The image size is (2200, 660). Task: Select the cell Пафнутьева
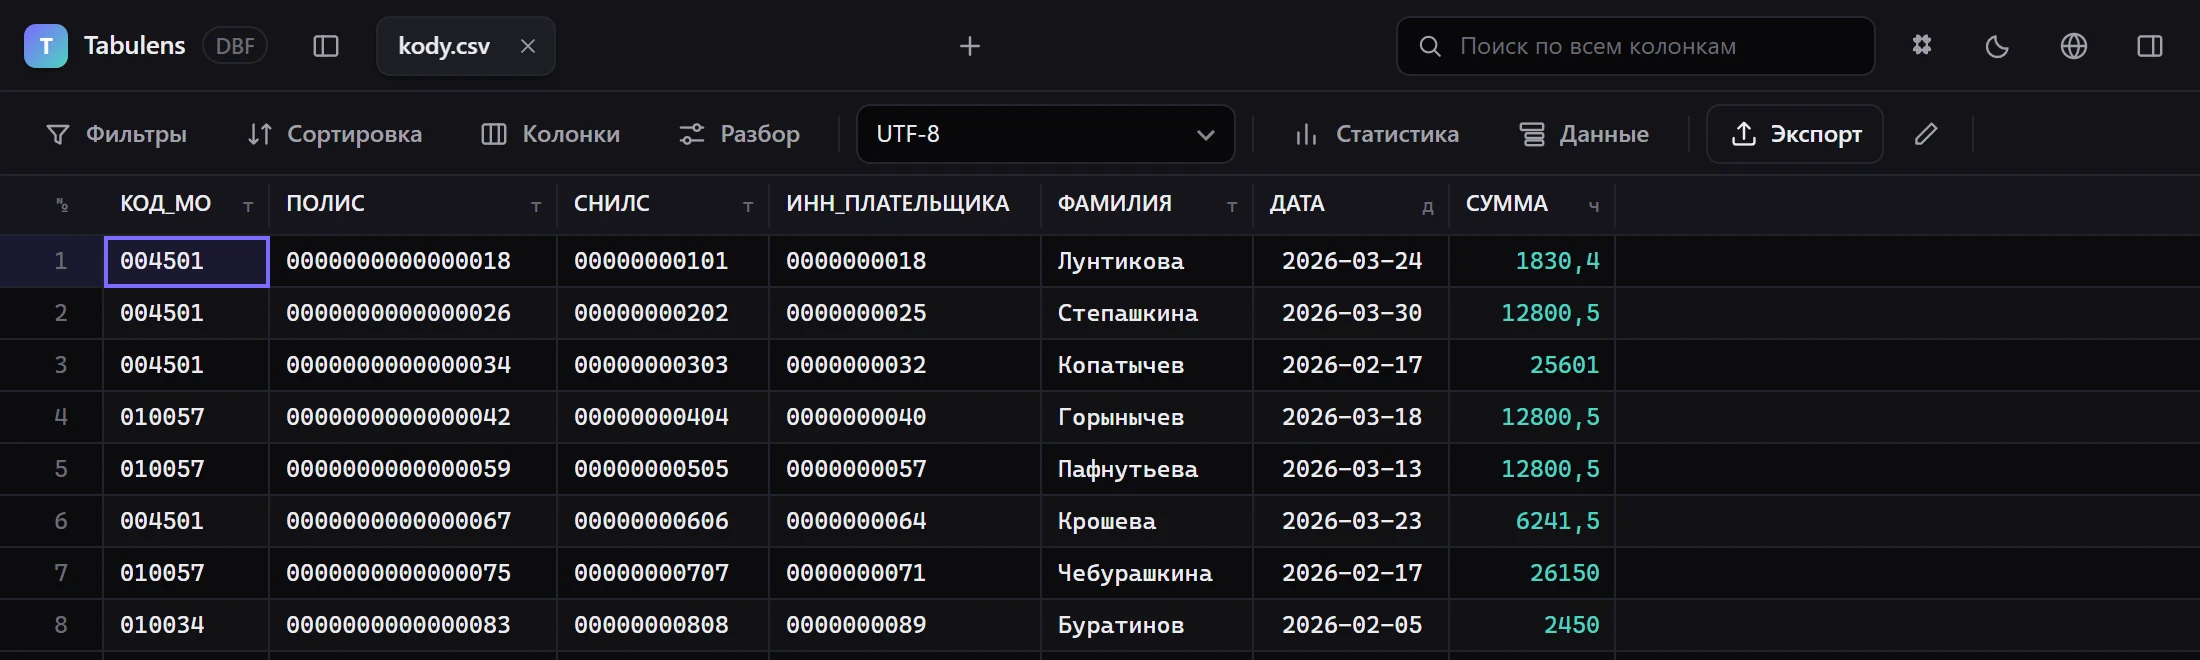1147,470
